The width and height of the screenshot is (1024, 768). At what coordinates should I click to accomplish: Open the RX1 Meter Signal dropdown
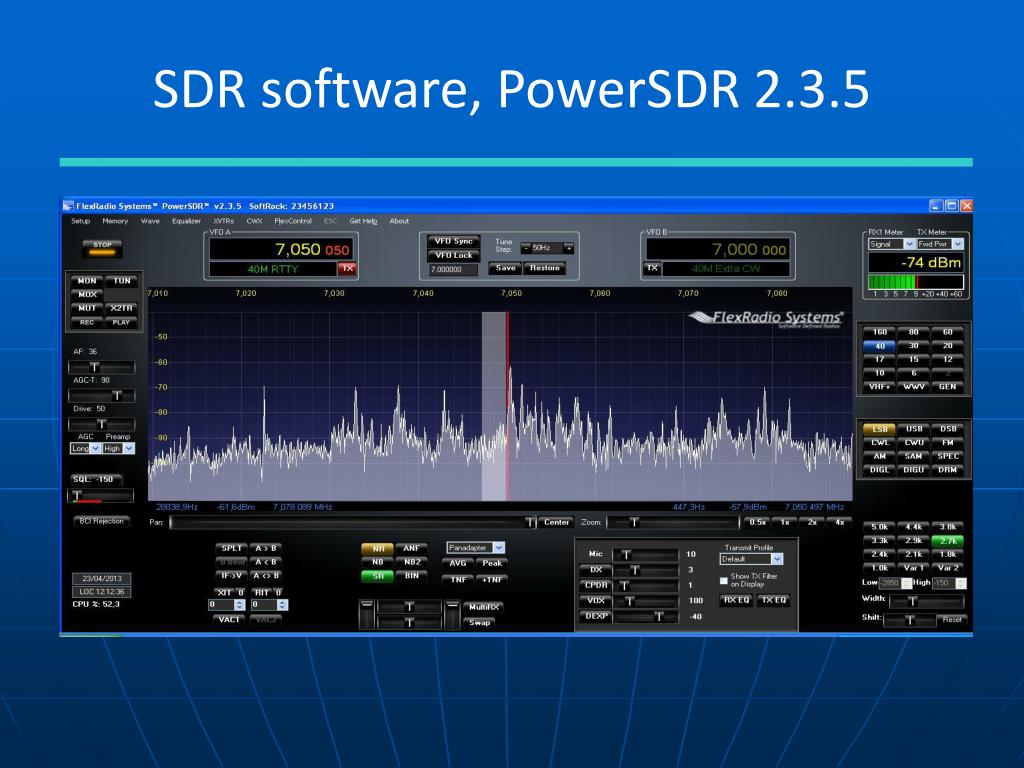point(891,244)
